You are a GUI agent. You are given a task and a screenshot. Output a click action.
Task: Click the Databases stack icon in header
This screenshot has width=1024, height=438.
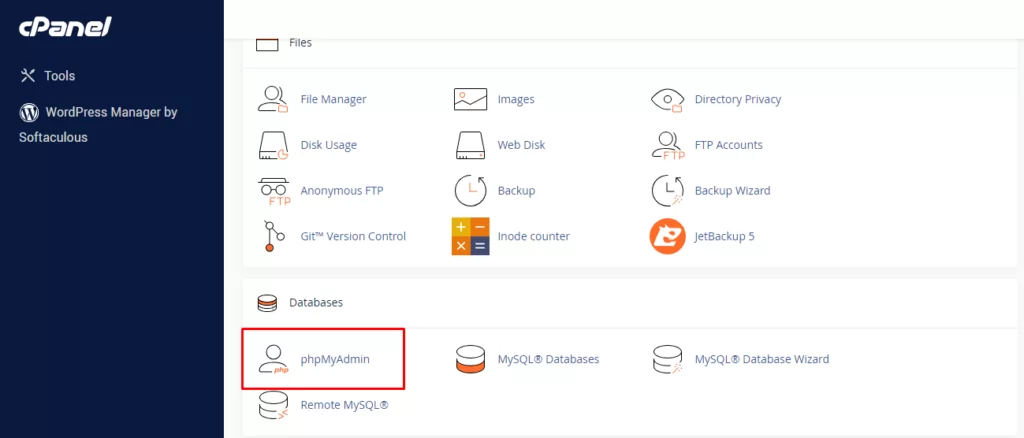coord(267,303)
